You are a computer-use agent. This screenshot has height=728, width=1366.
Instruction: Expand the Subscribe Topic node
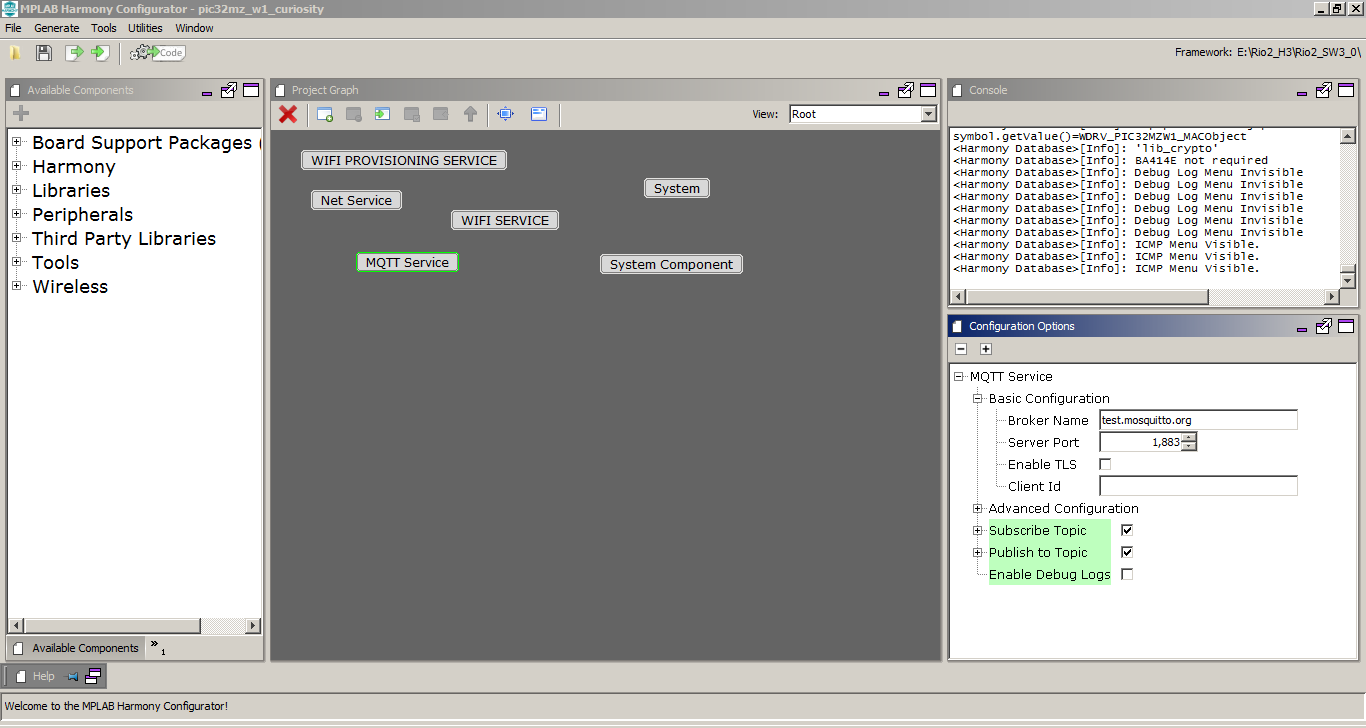click(979, 530)
